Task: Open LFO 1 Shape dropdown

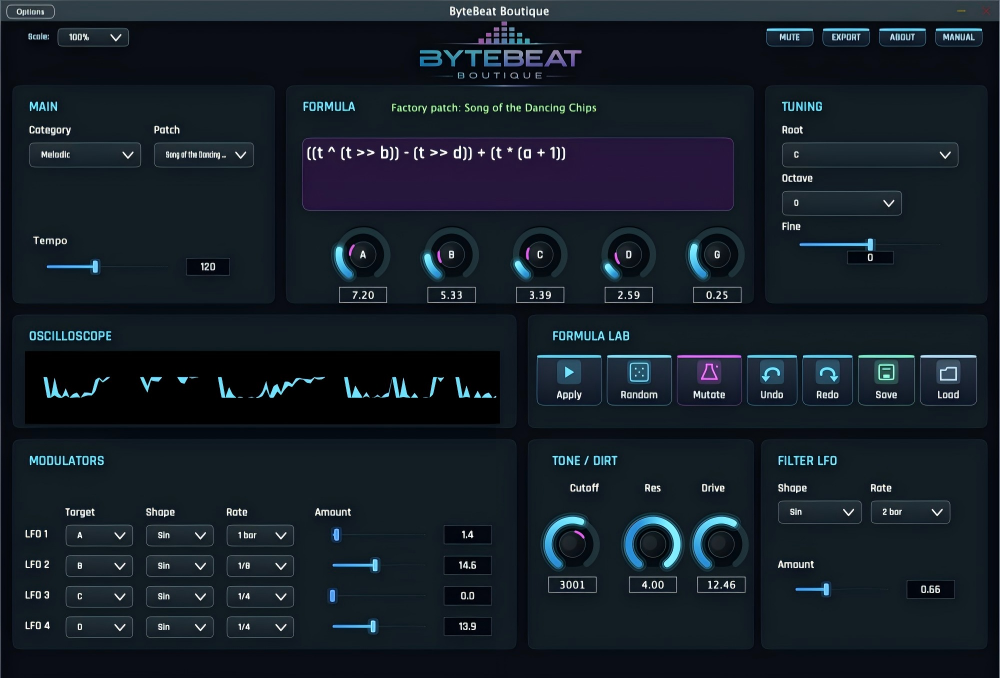Action: tap(180, 535)
